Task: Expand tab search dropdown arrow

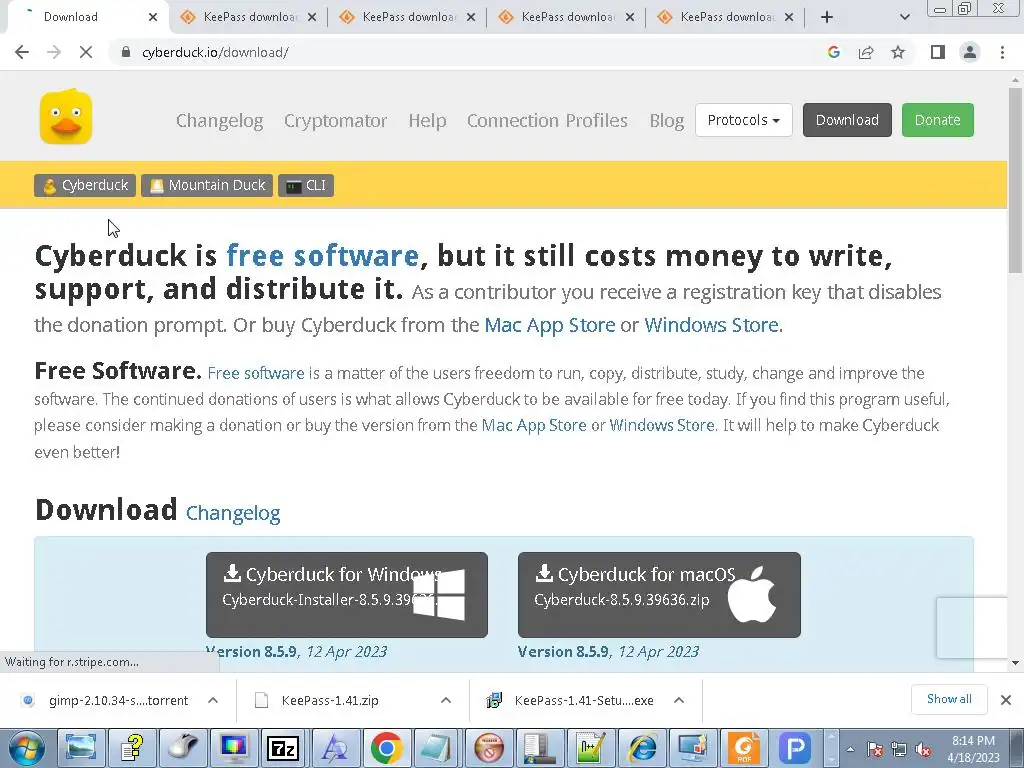Action: click(x=904, y=17)
